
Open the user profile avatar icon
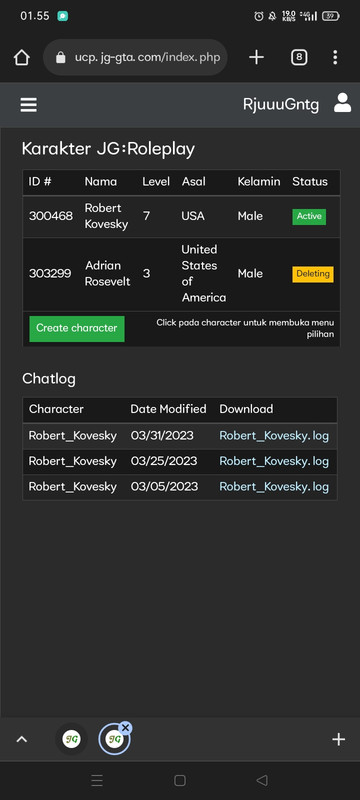(342, 103)
